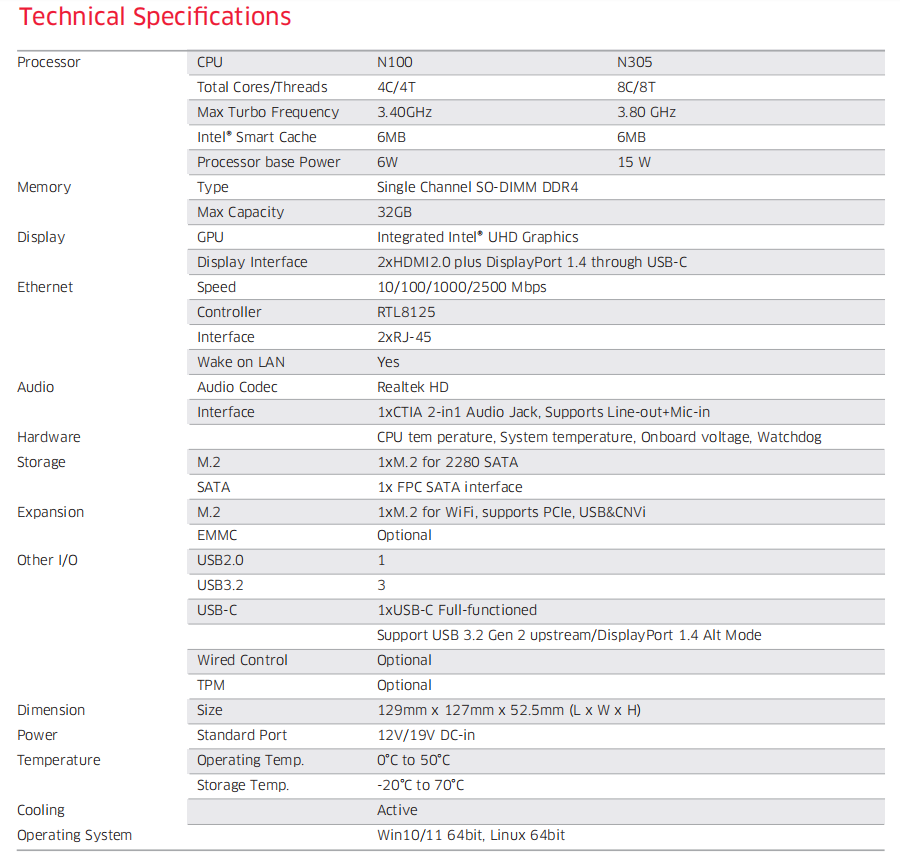This screenshot has width=900, height=858.
Task: Select the N305 CPU value
Action: pyautogui.click(x=634, y=62)
